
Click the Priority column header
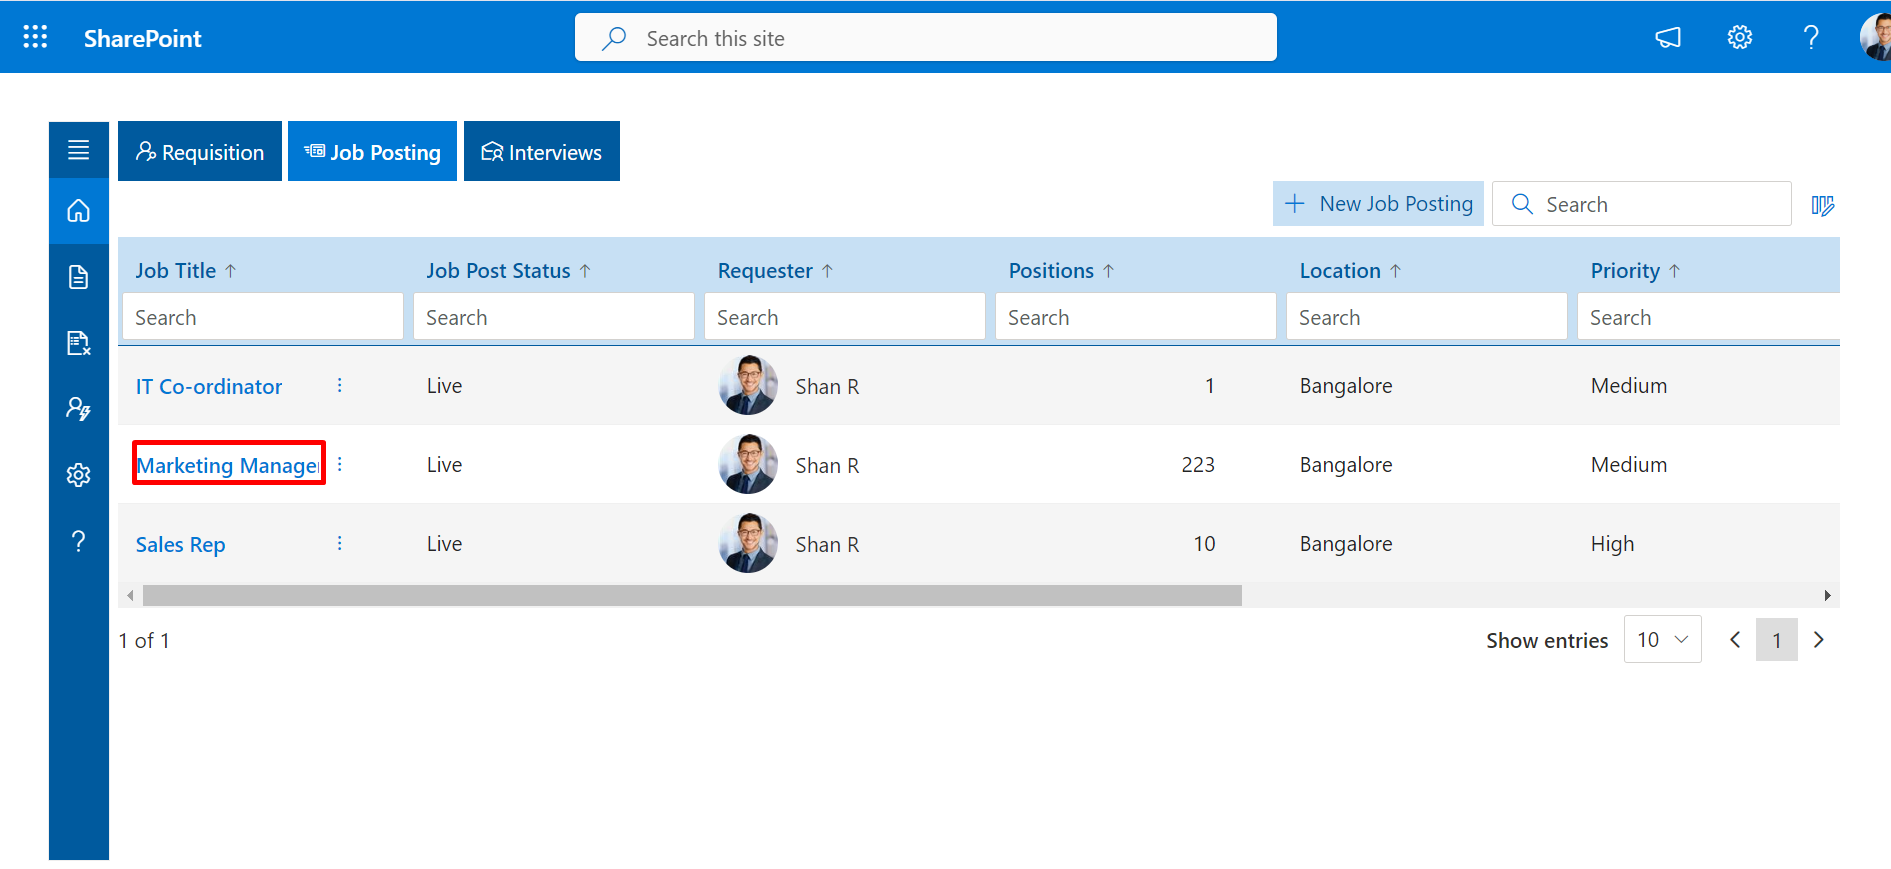point(1625,271)
